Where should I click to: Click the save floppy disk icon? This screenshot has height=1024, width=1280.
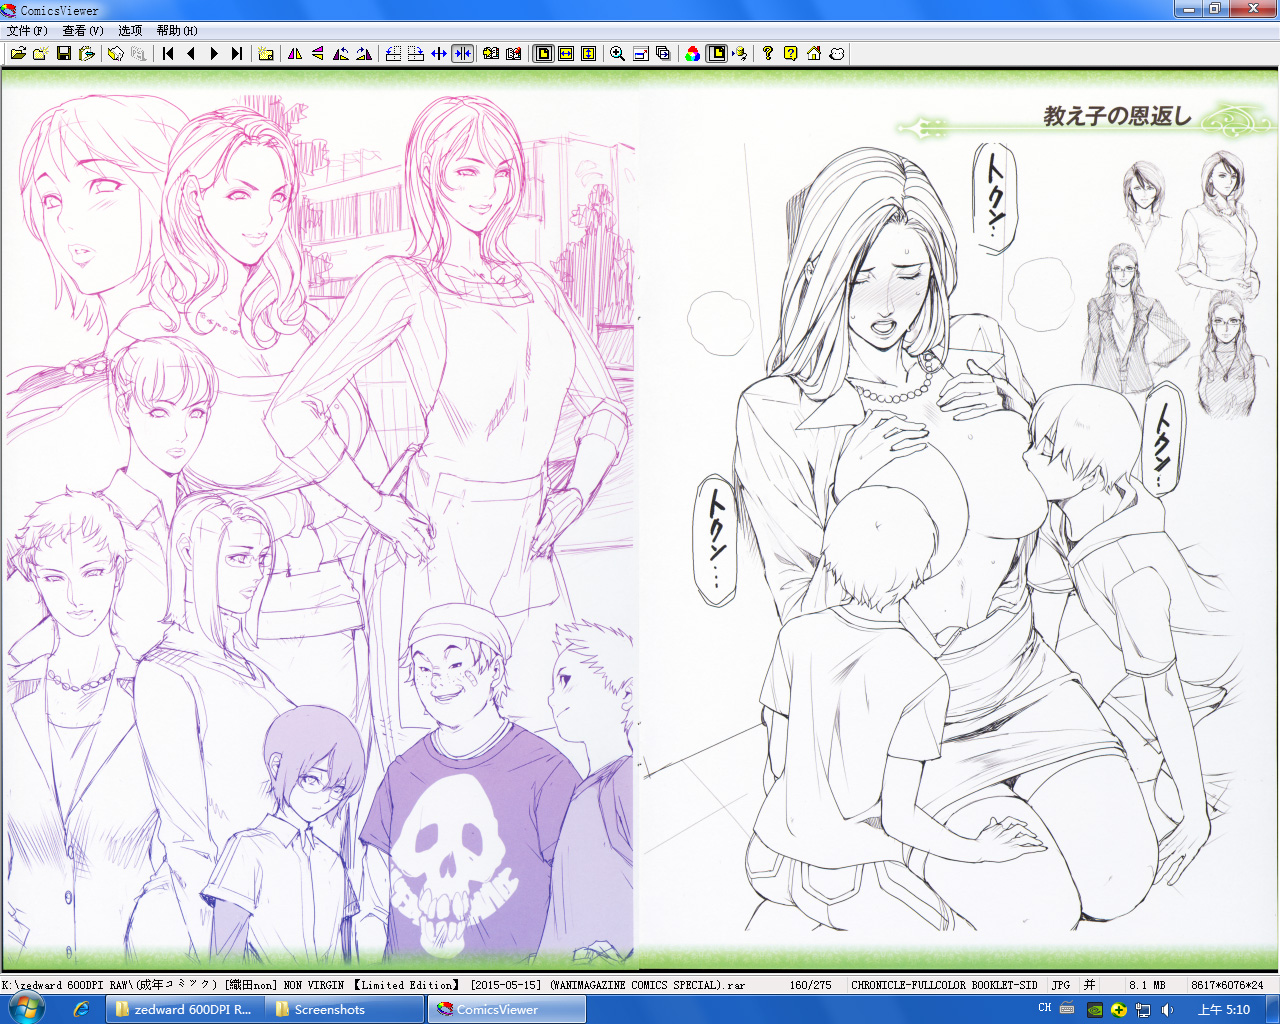click(64, 54)
